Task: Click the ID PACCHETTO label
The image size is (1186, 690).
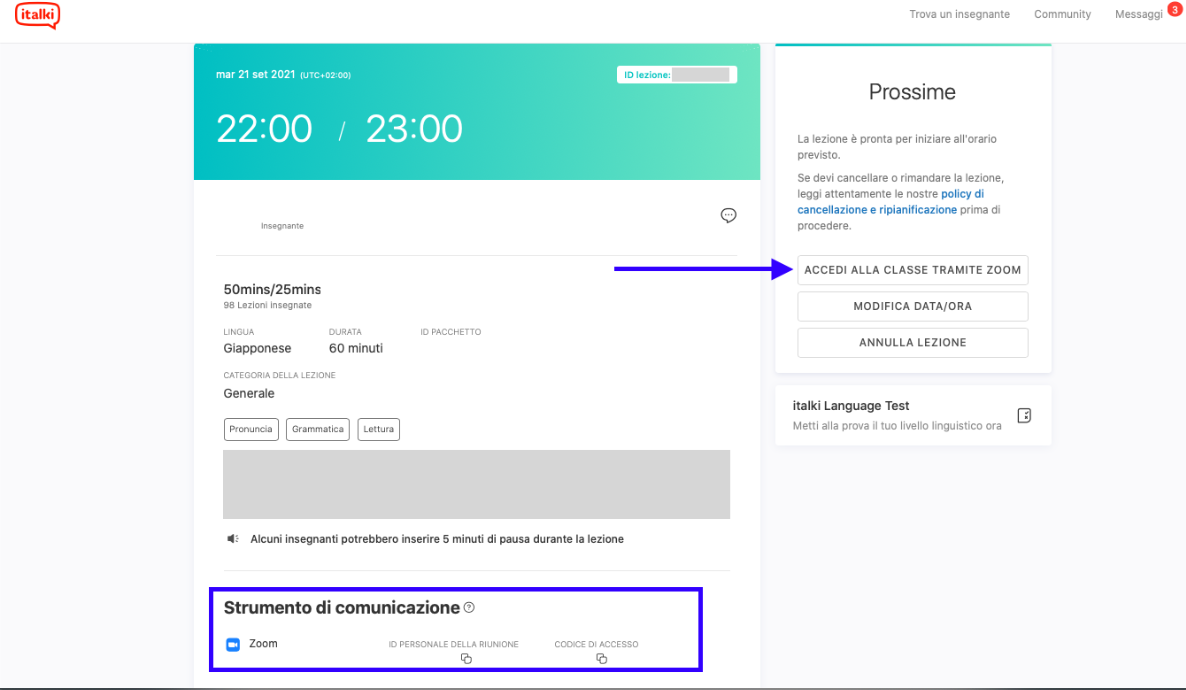Action: pos(451,332)
